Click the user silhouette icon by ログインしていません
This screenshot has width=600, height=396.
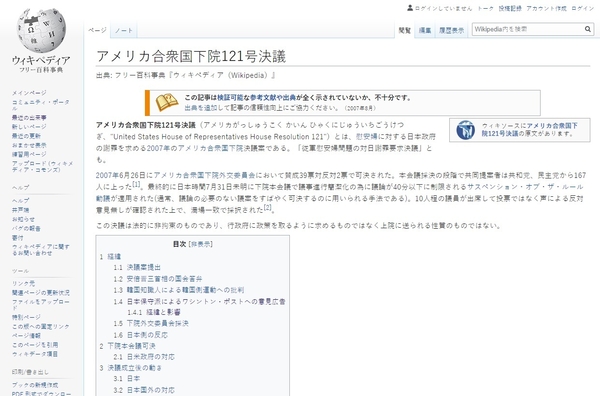(x=410, y=8)
